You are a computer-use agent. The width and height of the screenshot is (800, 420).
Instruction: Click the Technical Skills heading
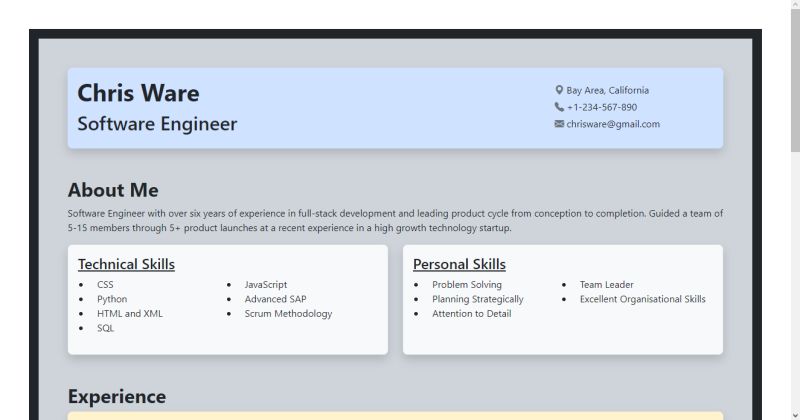(x=127, y=264)
